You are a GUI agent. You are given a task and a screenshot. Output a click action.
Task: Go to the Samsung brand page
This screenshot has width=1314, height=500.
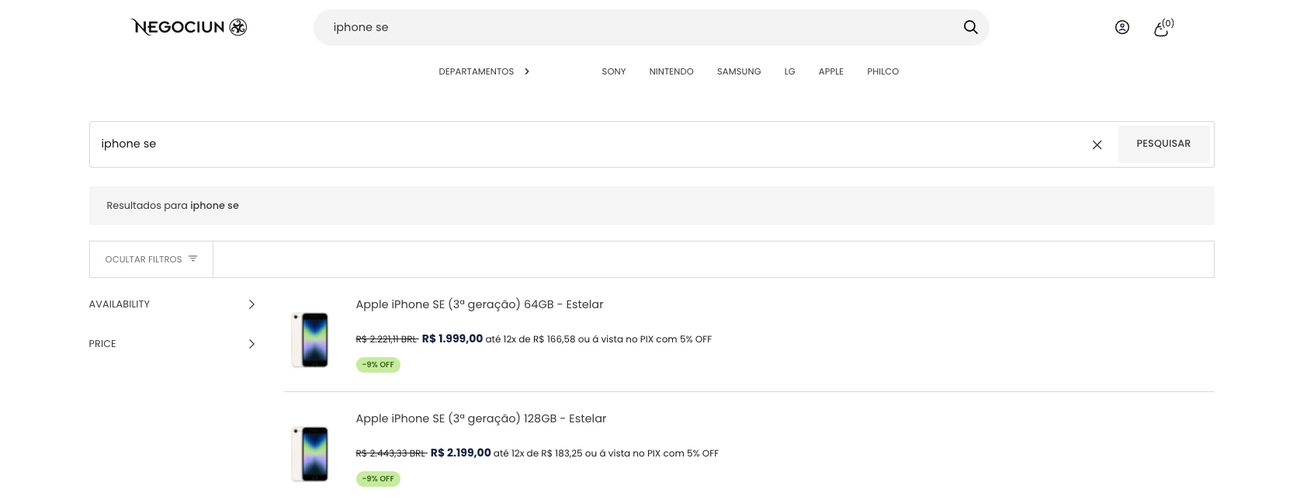click(x=739, y=72)
